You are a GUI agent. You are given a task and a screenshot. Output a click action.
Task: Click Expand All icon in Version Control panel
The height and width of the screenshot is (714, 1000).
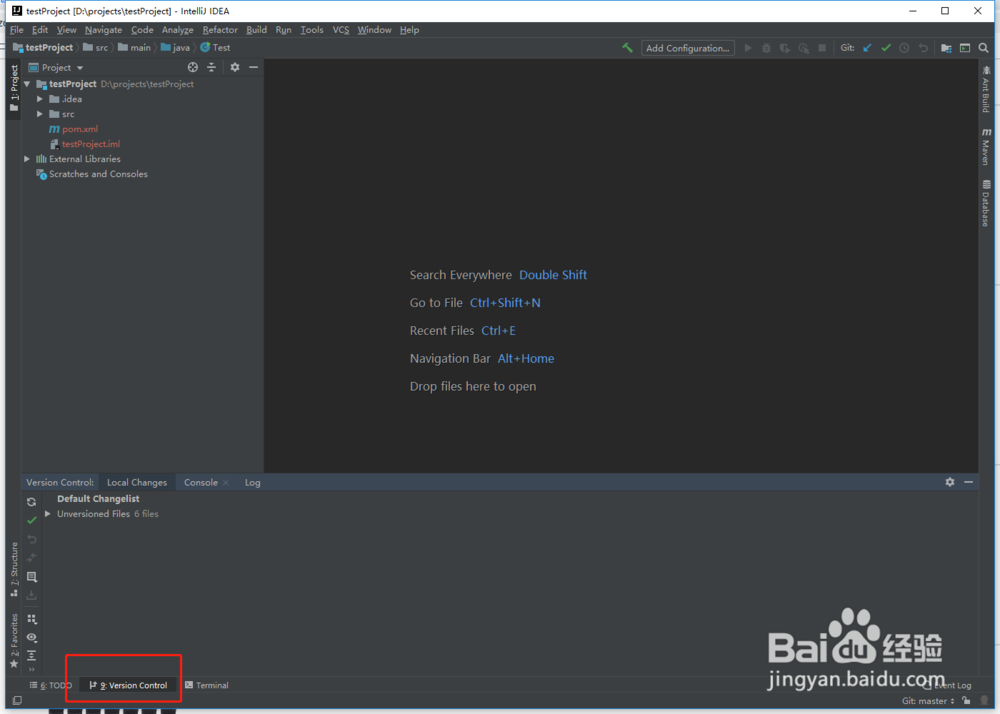click(x=31, y=655)
